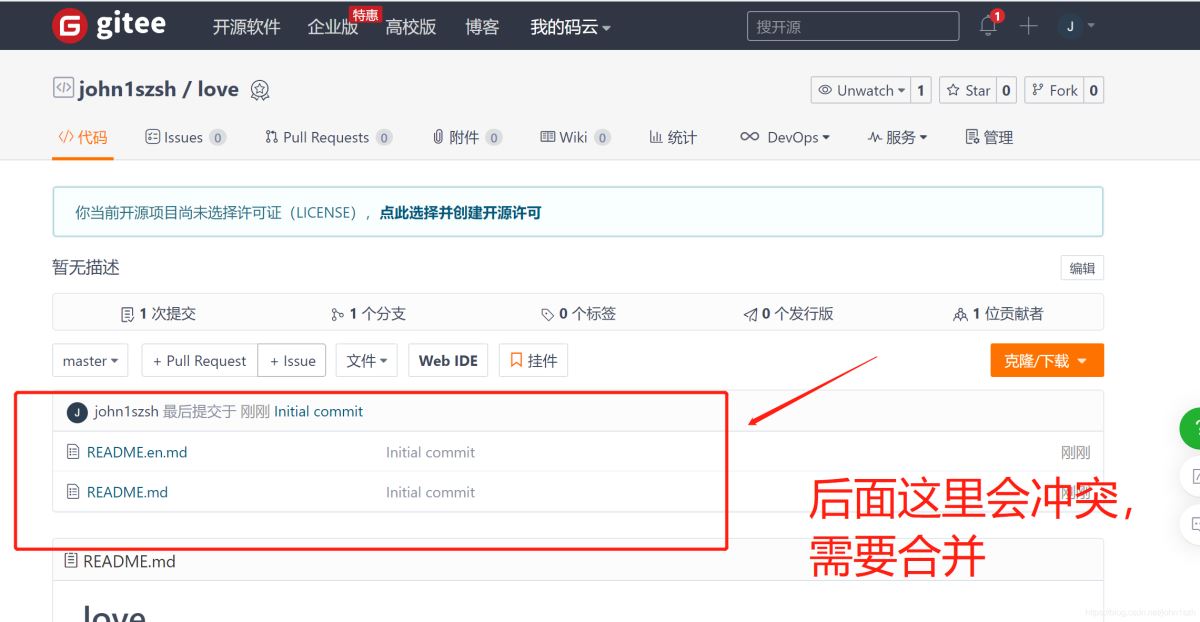View 0 个标签 tags

coord(578,314)
